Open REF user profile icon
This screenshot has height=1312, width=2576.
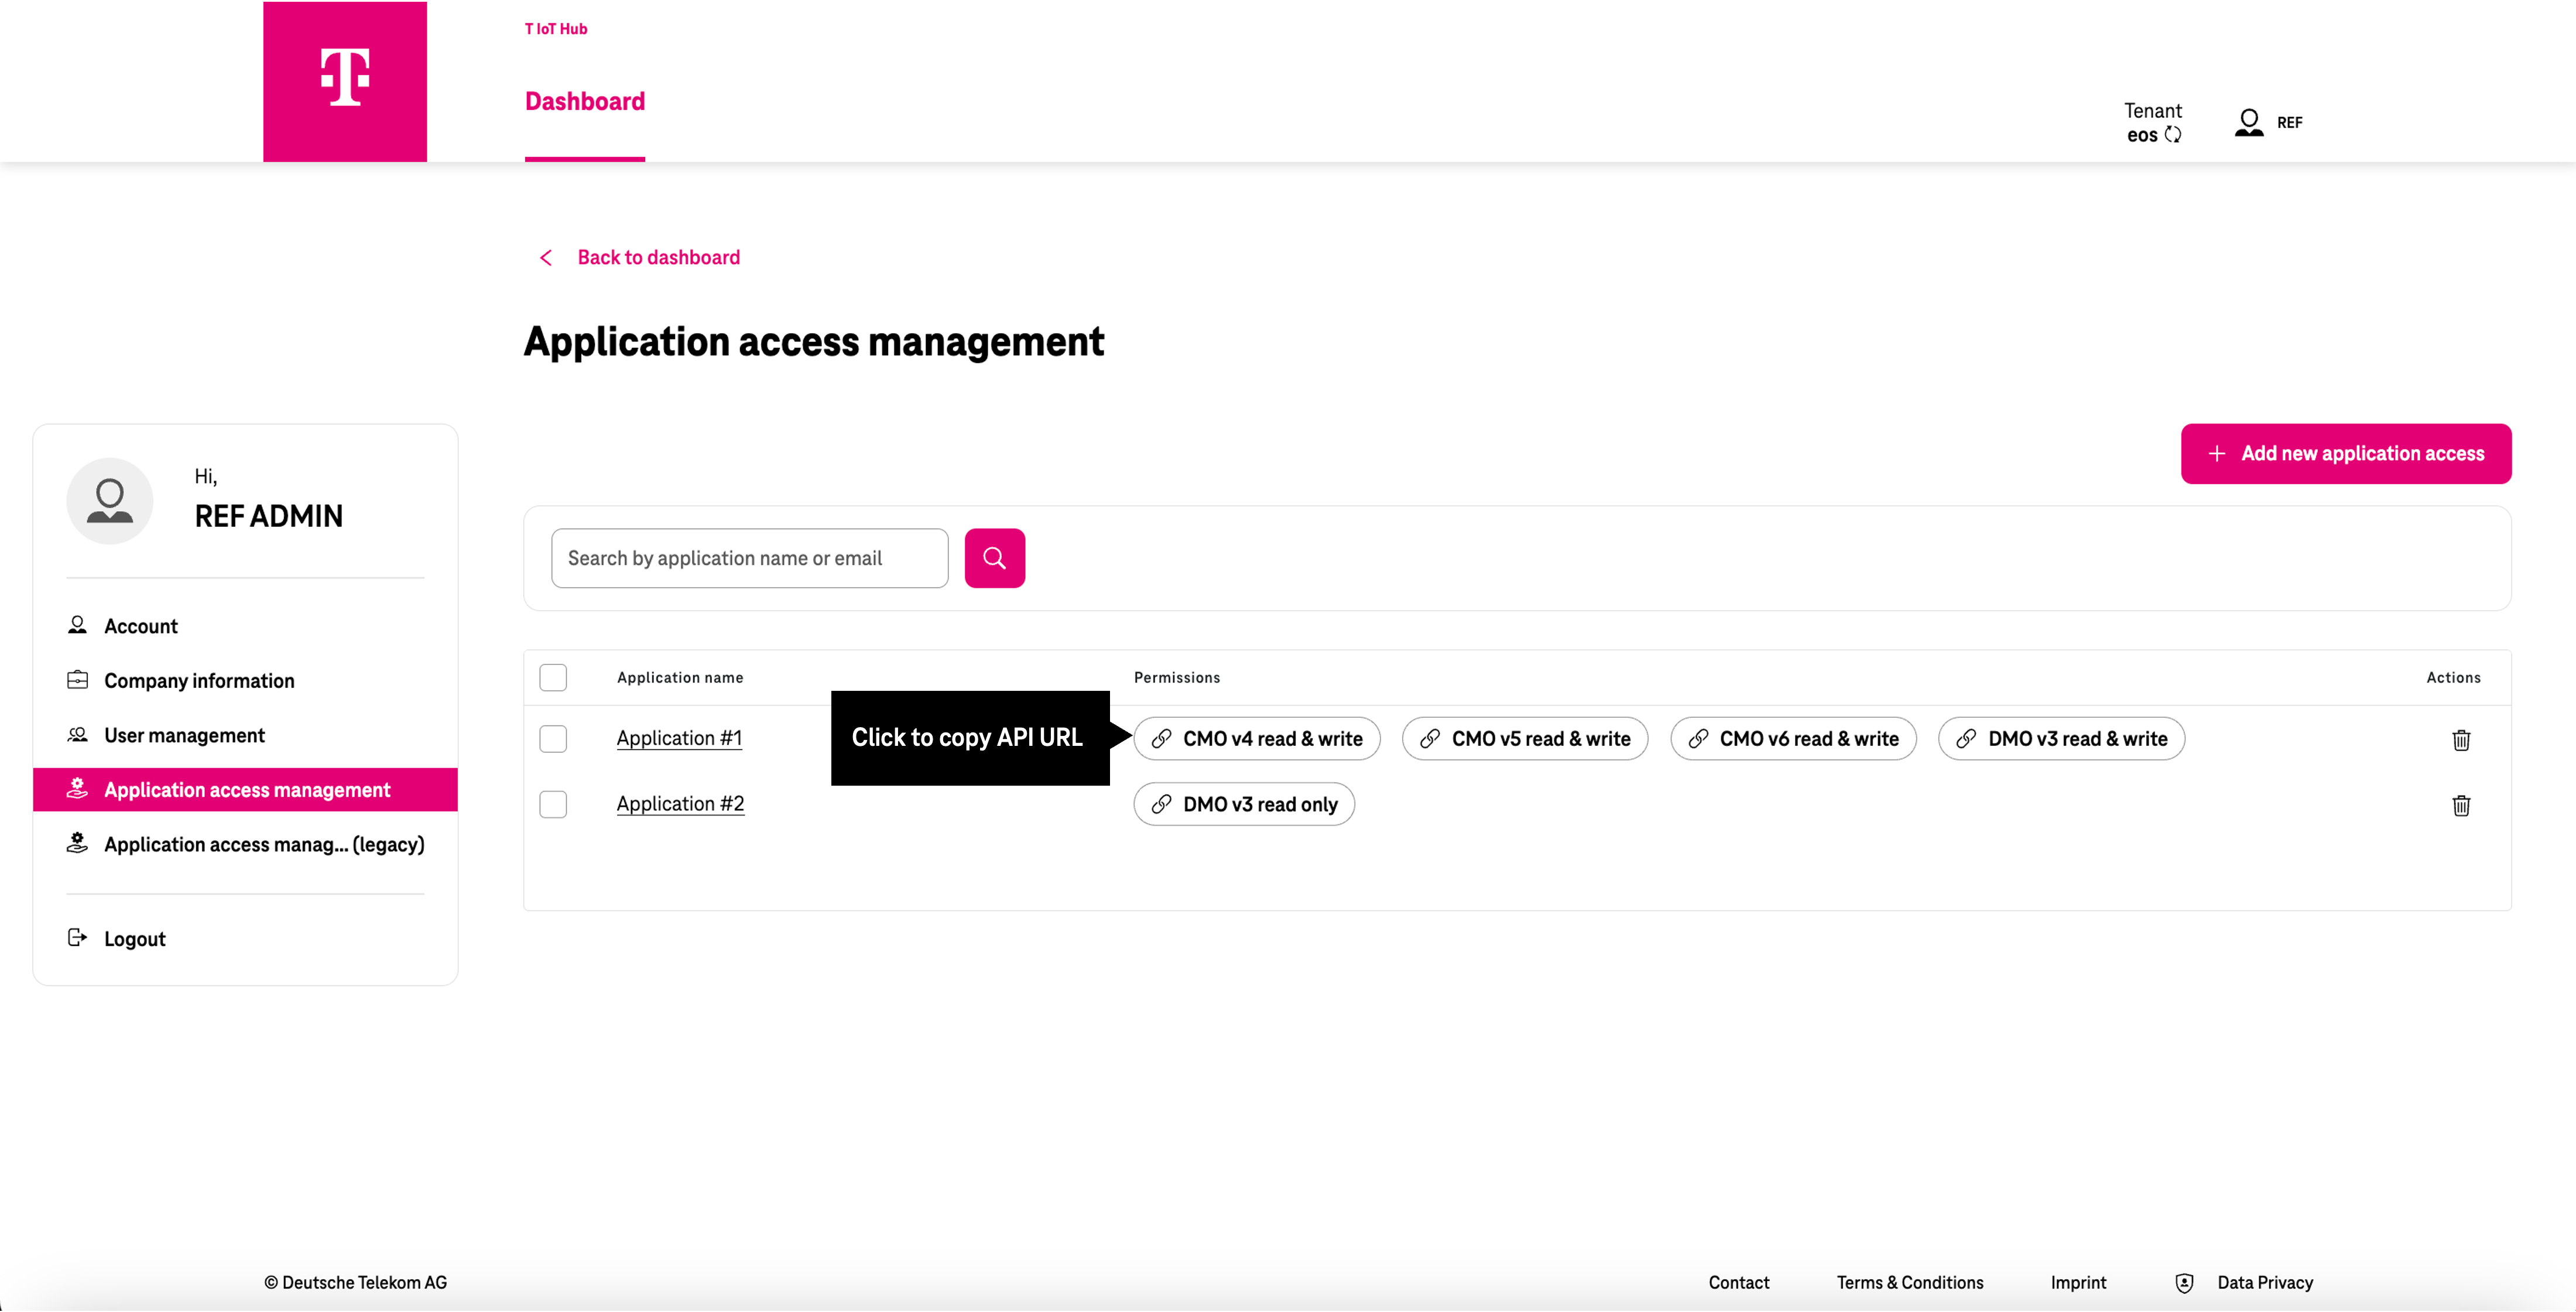pyautogui.click(x=2249, y=122)
